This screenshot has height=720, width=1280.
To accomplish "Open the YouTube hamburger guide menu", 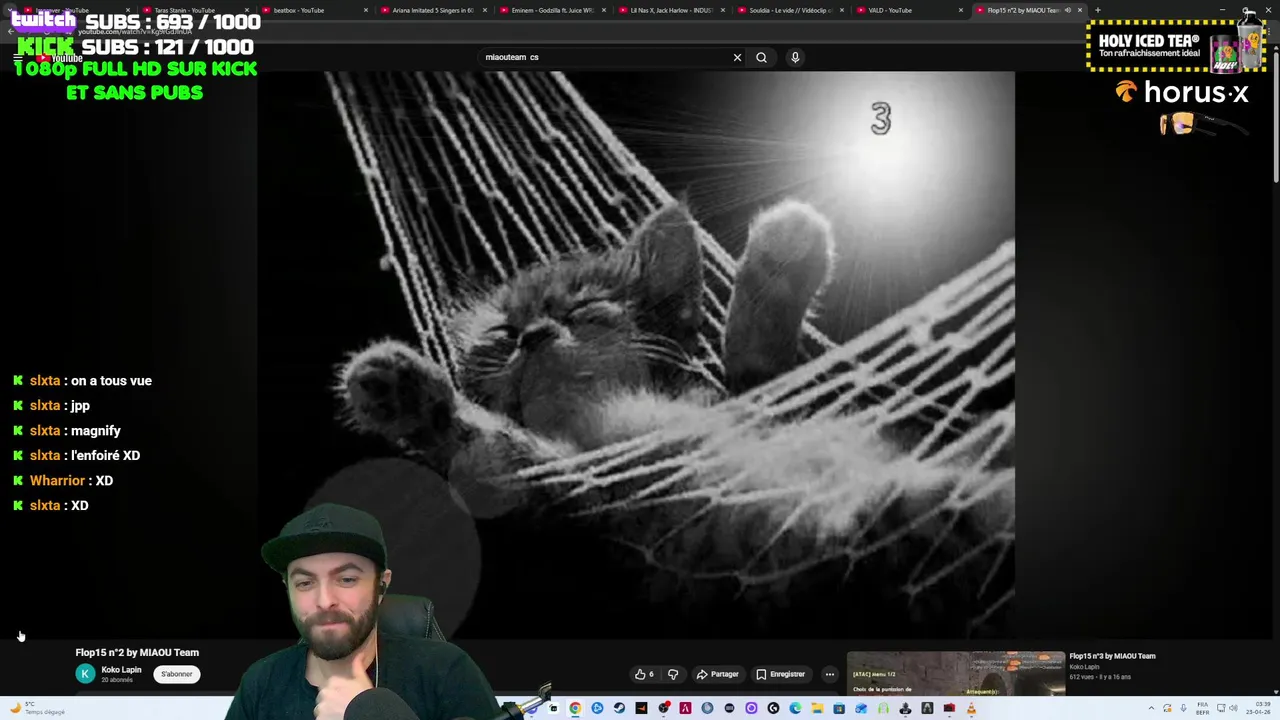I will click(x=17, y=57).
